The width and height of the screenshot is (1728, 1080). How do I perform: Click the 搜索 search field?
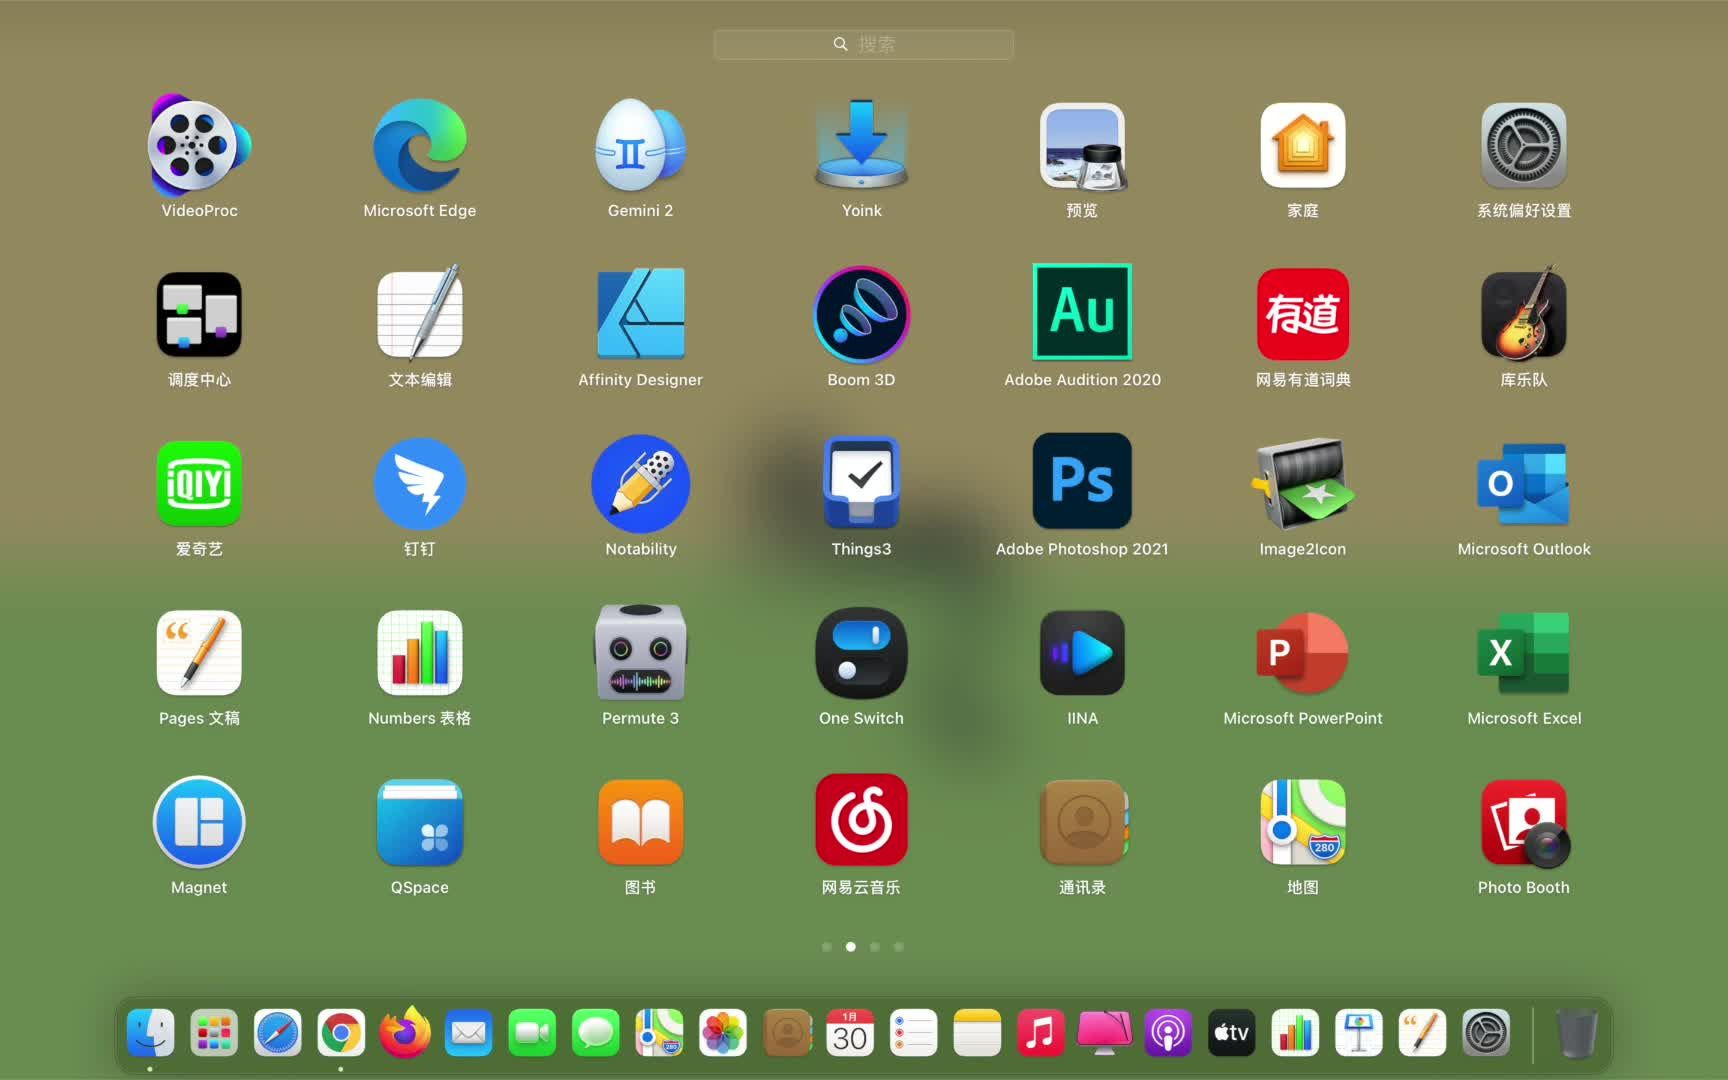864,44
